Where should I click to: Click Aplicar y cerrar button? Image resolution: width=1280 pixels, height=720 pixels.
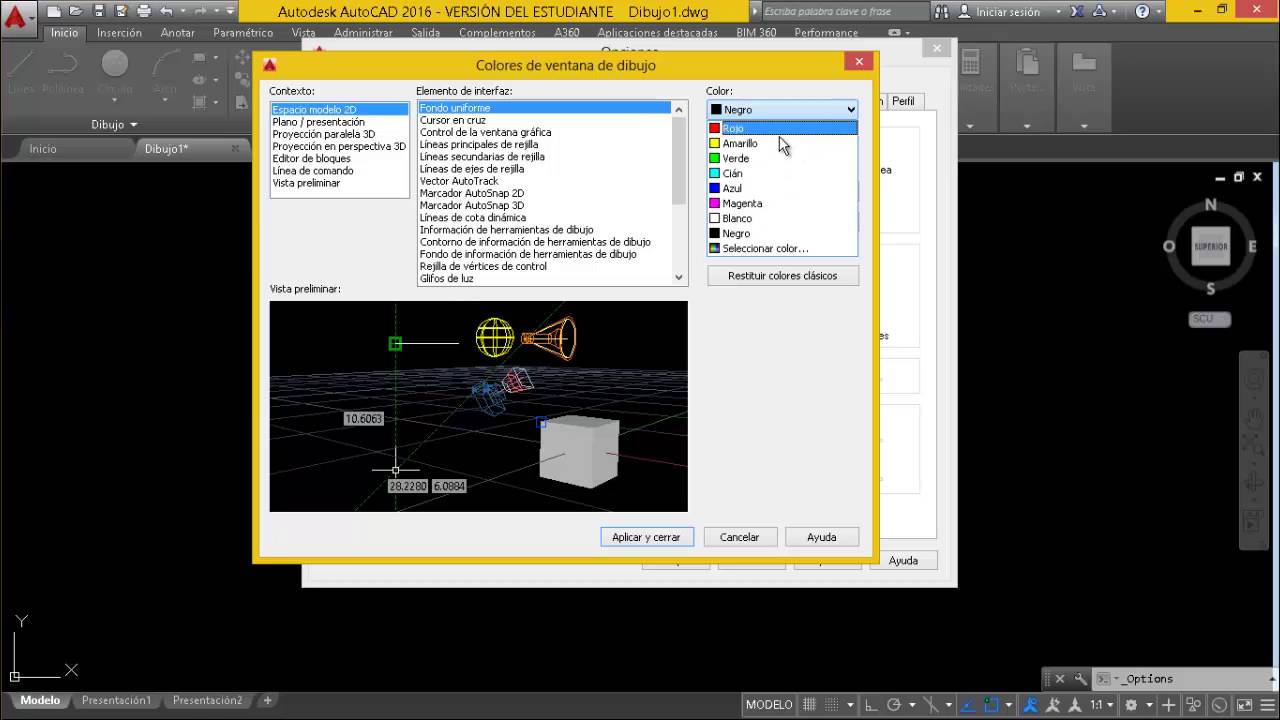point(646,537)
